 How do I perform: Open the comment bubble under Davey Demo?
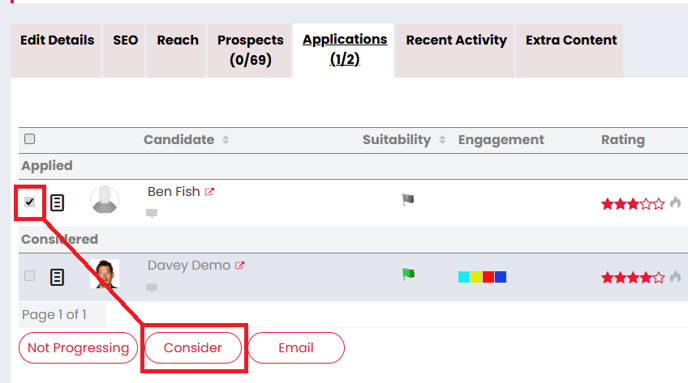pyautogui.click(x=152, y=288)
